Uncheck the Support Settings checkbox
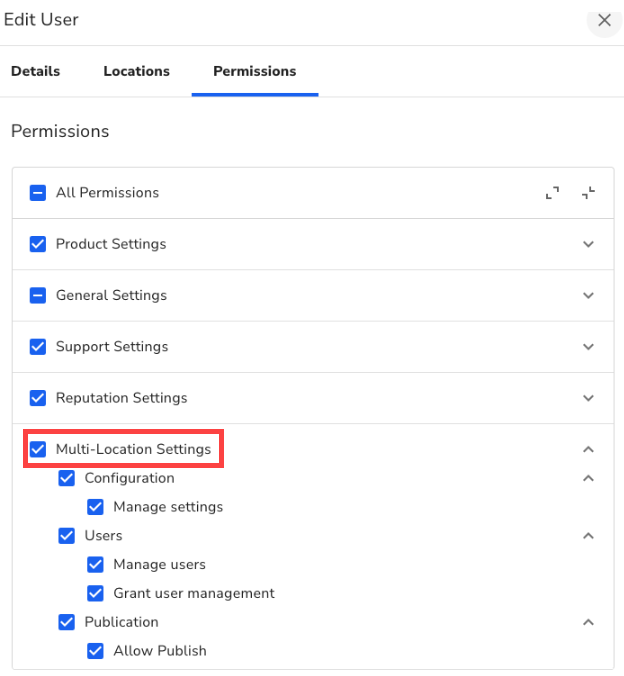The image size is (624, 676). point(38,347)
